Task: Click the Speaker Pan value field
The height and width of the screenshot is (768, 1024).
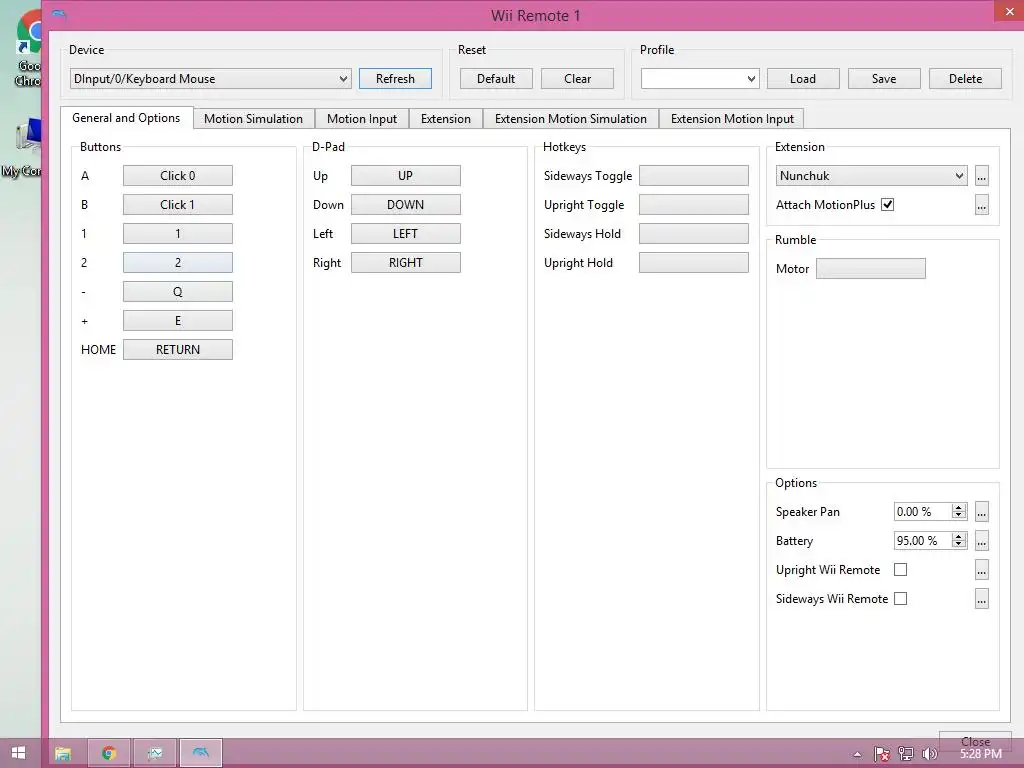Action: [923, 511]
